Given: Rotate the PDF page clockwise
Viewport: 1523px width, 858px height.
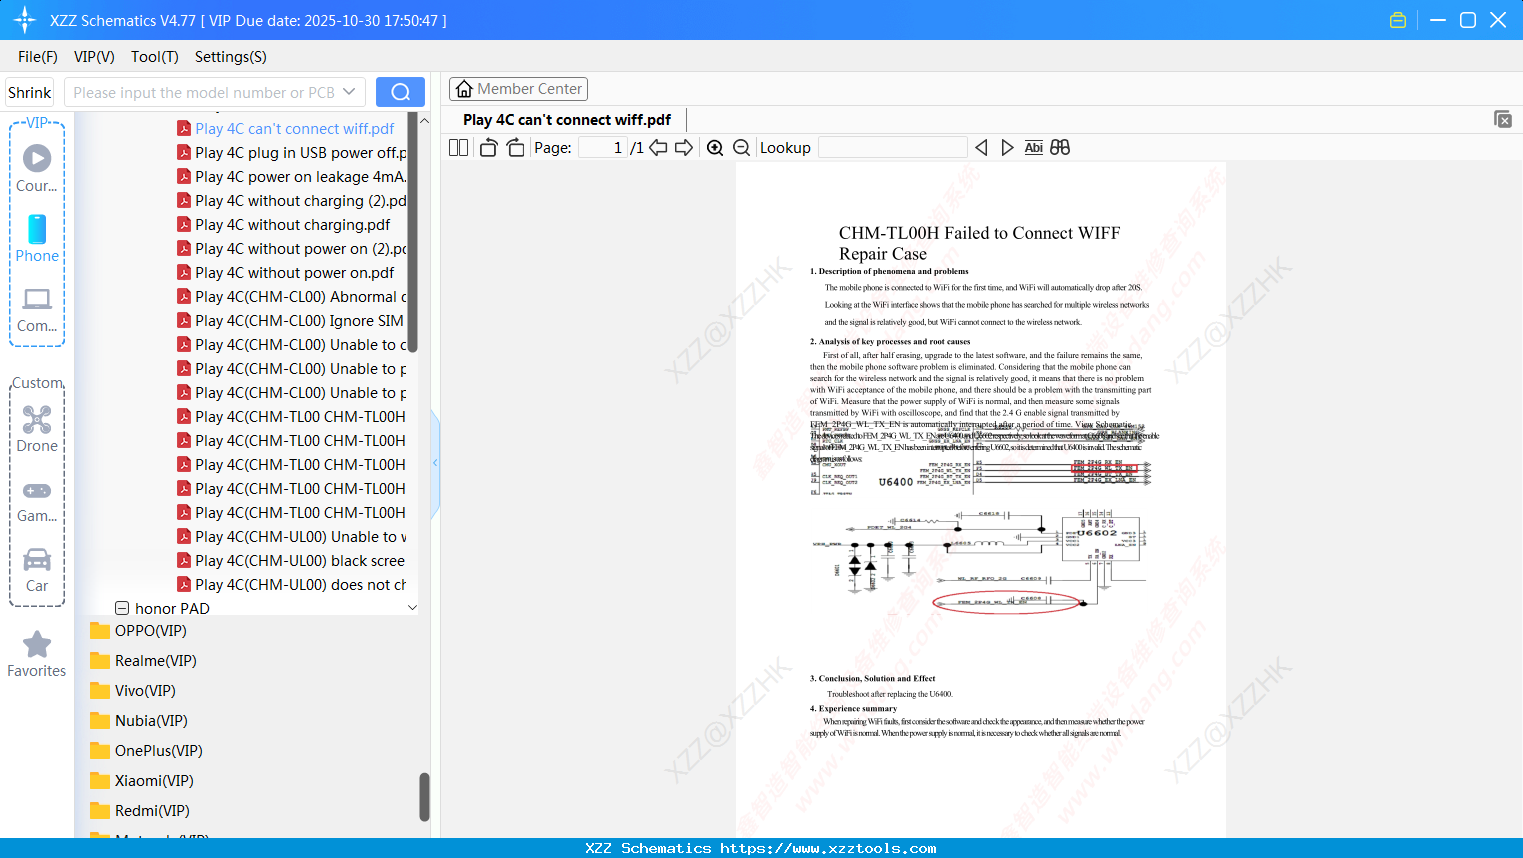Looking at the screenshot, I should [x=516, y=148].
